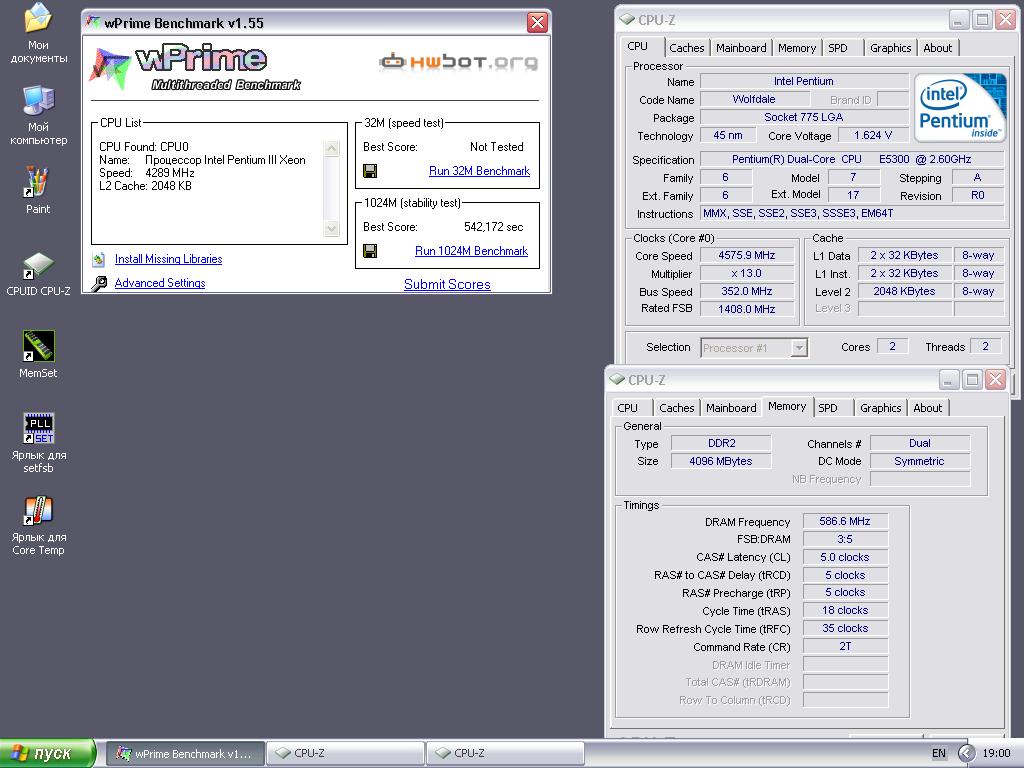Open the Start menu (пуск)
Image resolution: width=1024 pixels, height=768 pixels.
pyautogui.click(x=47, y=753)
